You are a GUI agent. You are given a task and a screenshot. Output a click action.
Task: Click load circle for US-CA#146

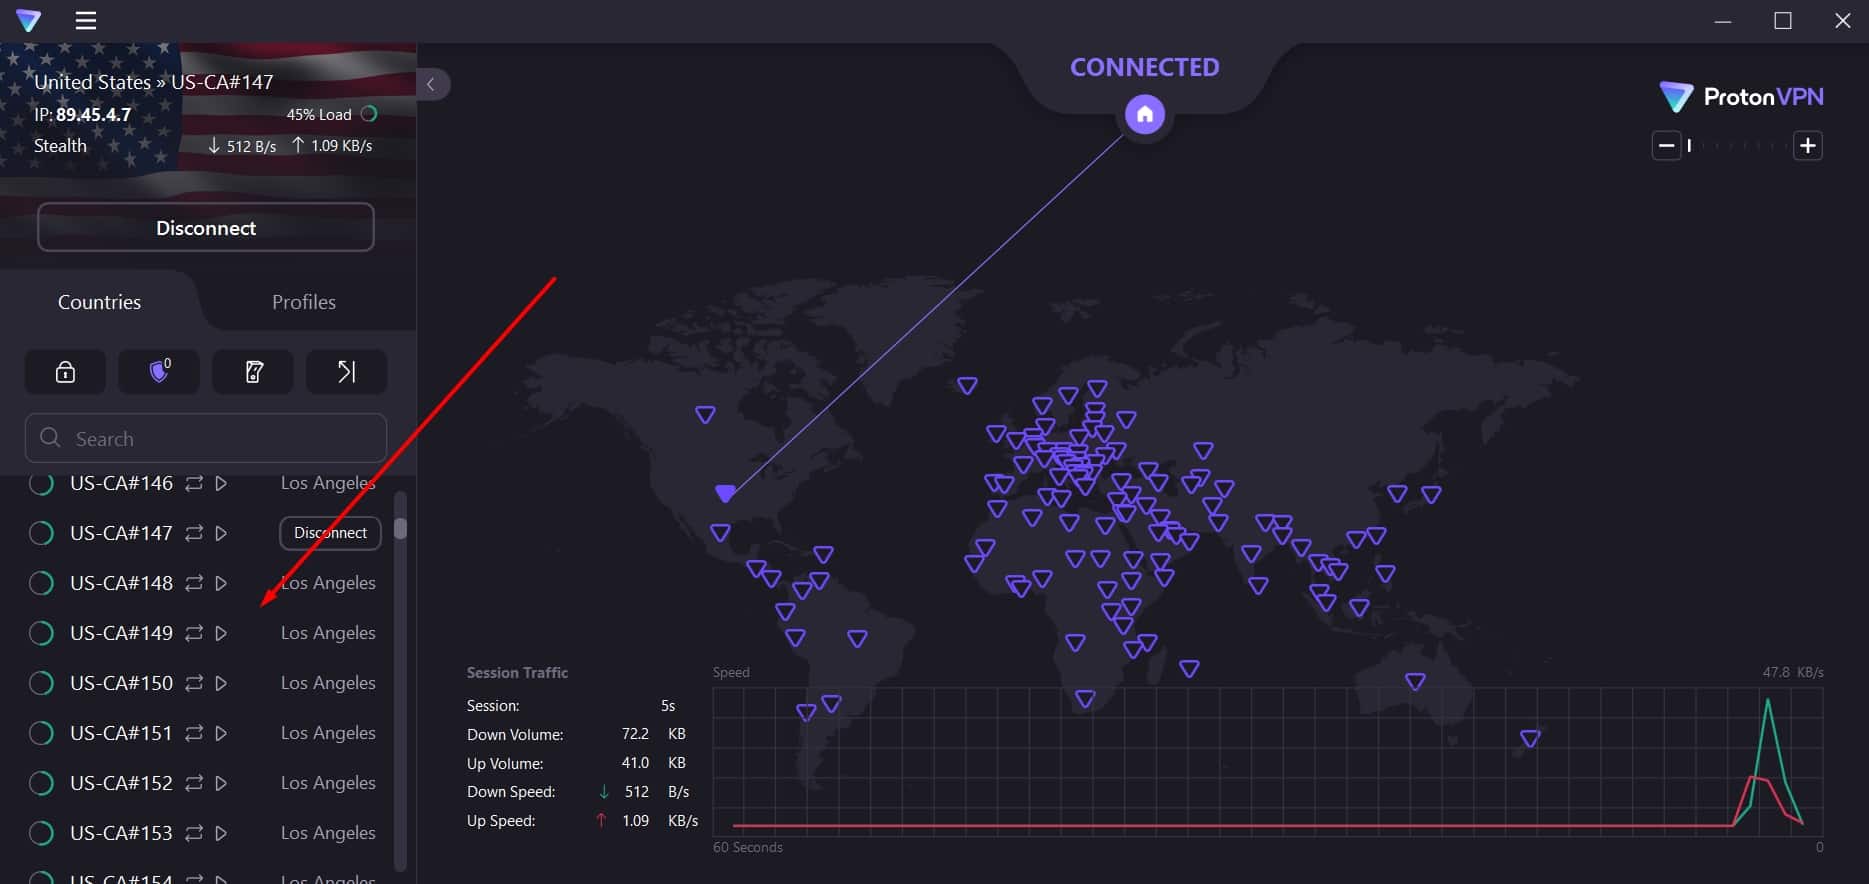tap(41, 483)
